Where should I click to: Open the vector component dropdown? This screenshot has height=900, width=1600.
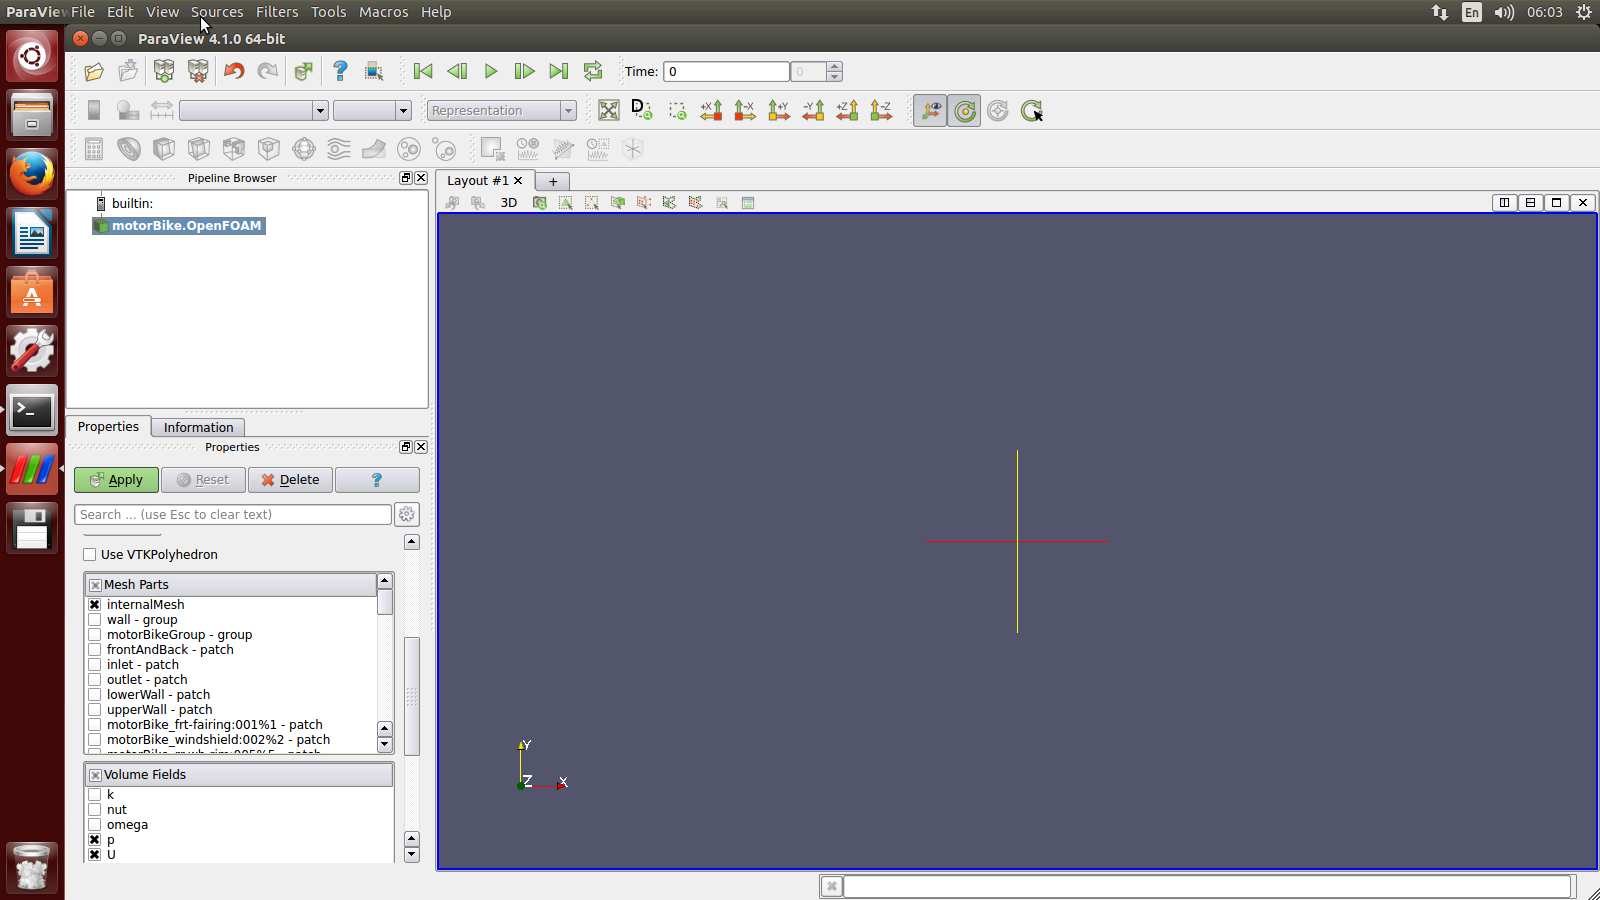(372, 110)
